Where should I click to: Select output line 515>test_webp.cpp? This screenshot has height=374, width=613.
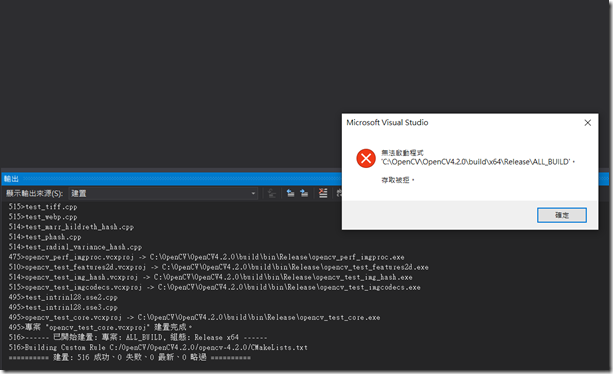coord(43,217)
